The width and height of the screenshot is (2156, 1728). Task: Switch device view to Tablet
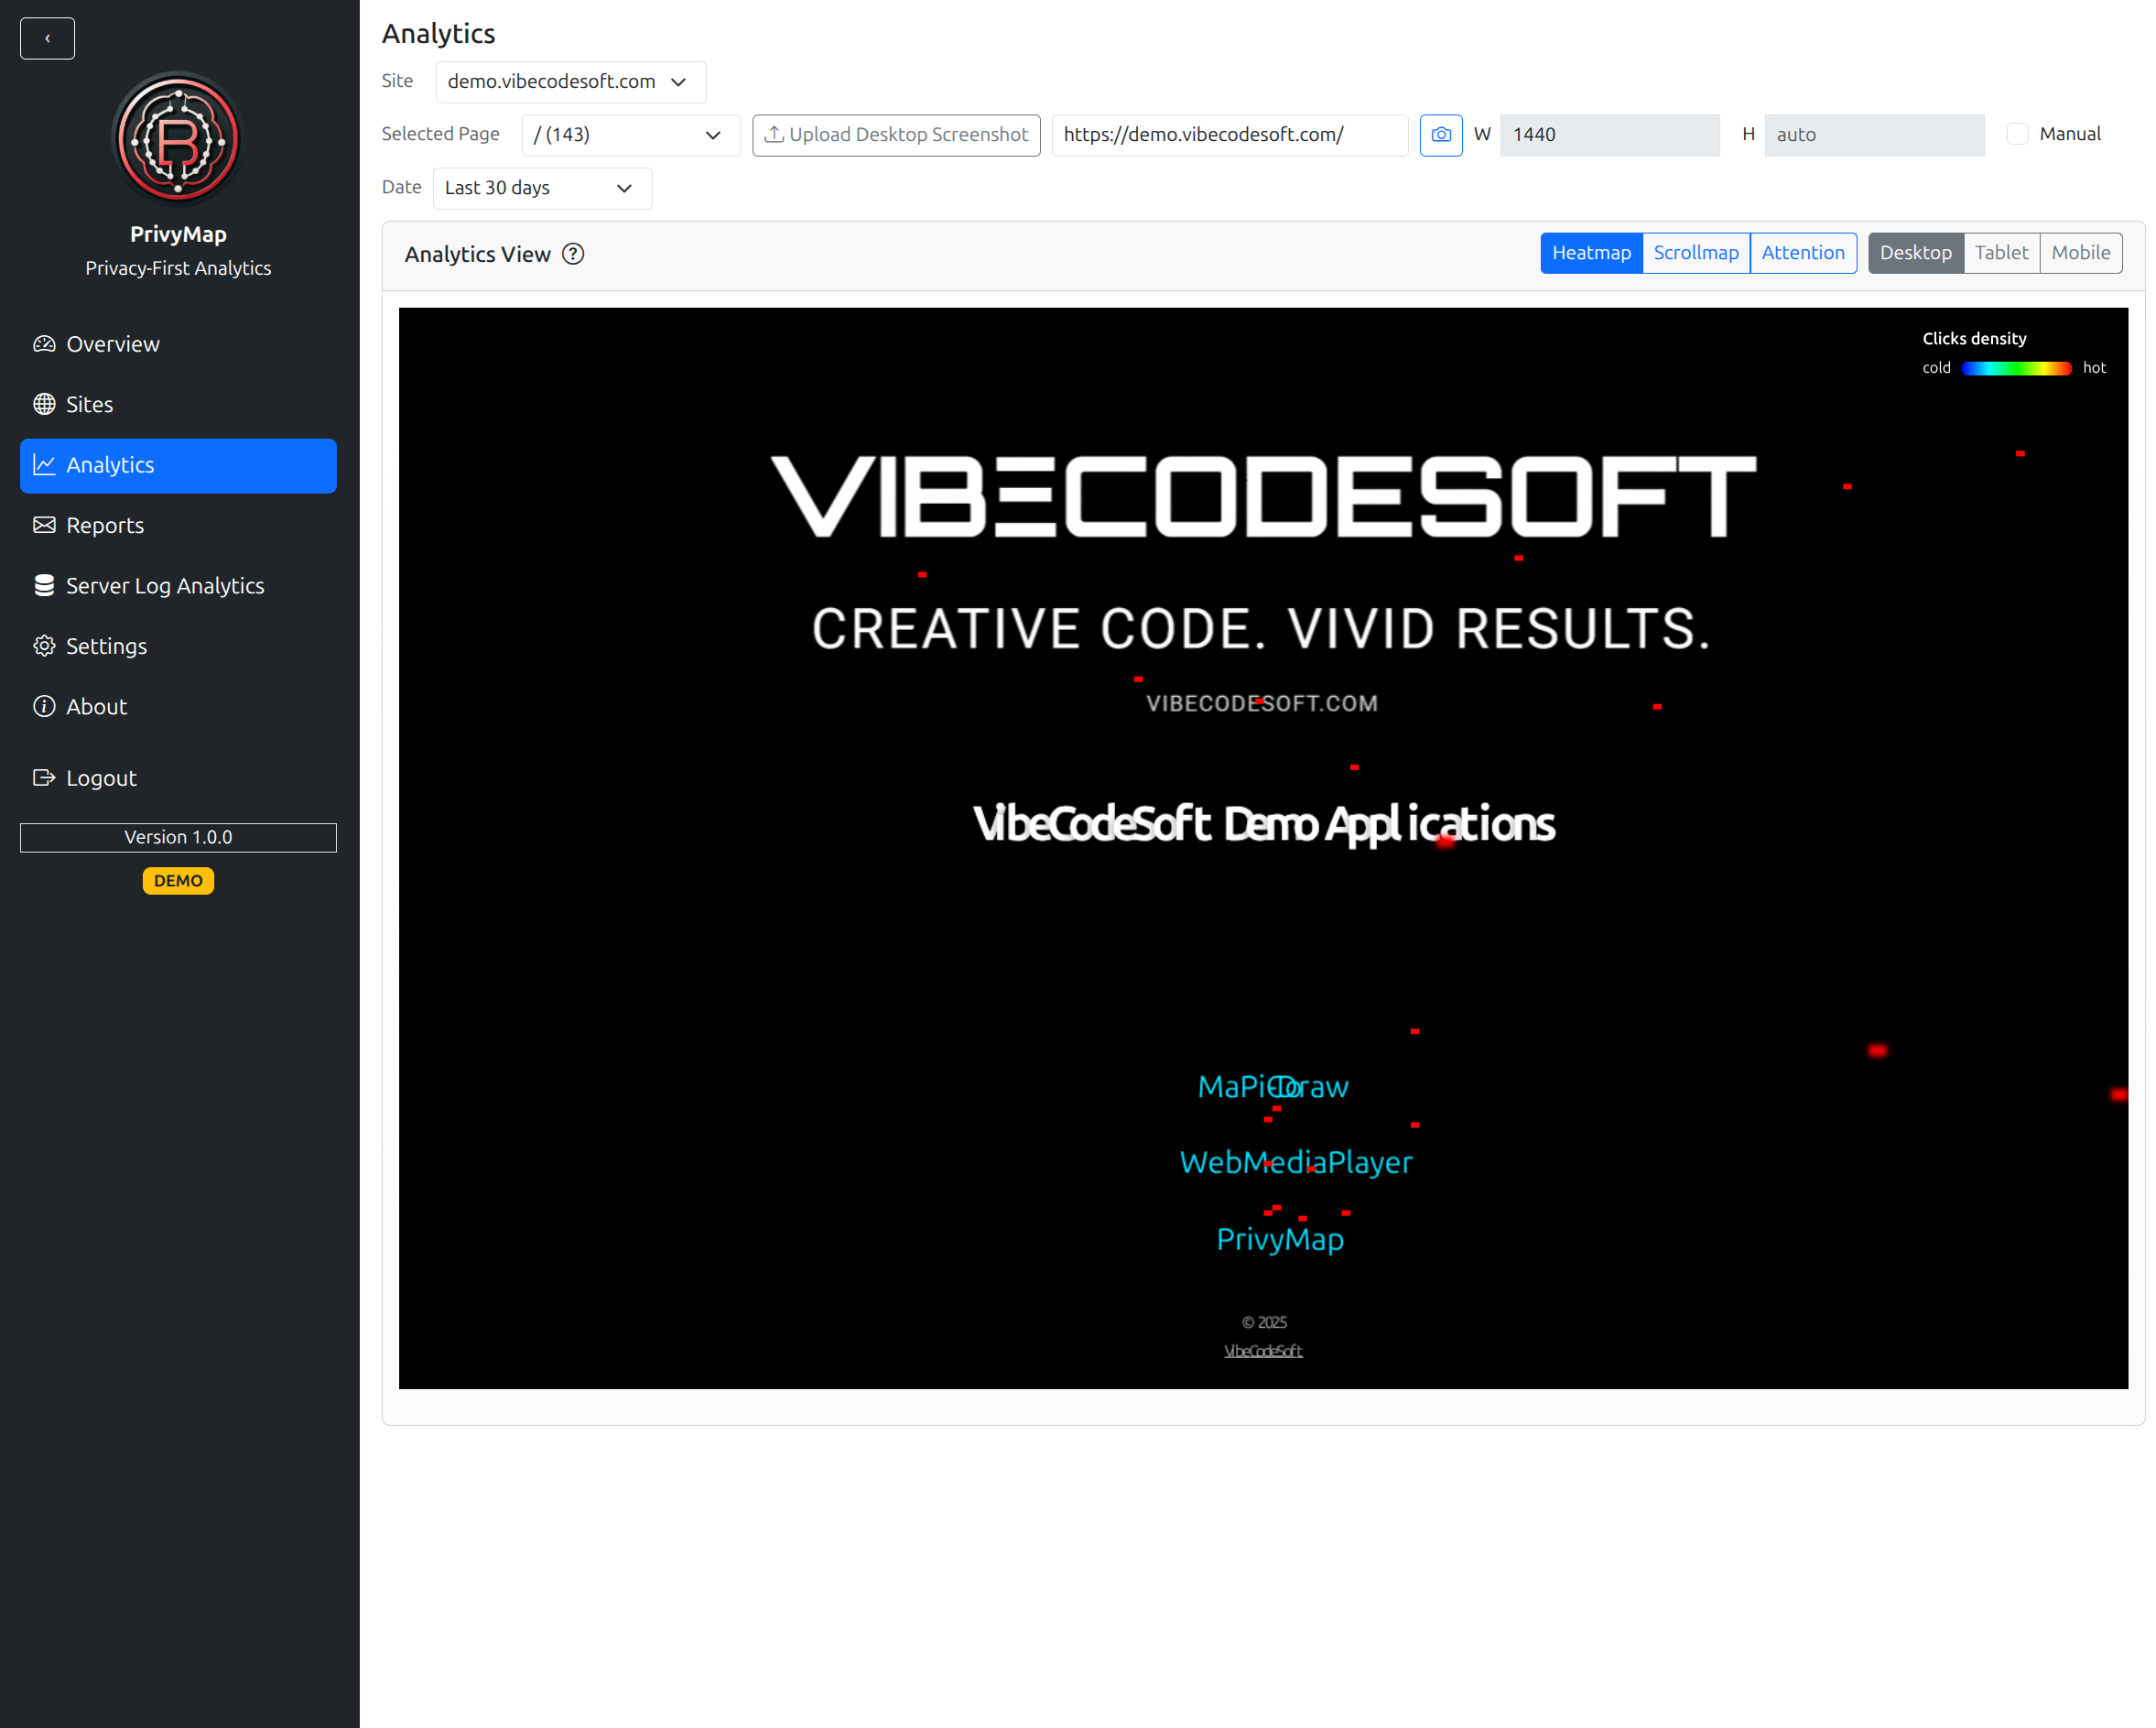click(x=2000, y=253)
